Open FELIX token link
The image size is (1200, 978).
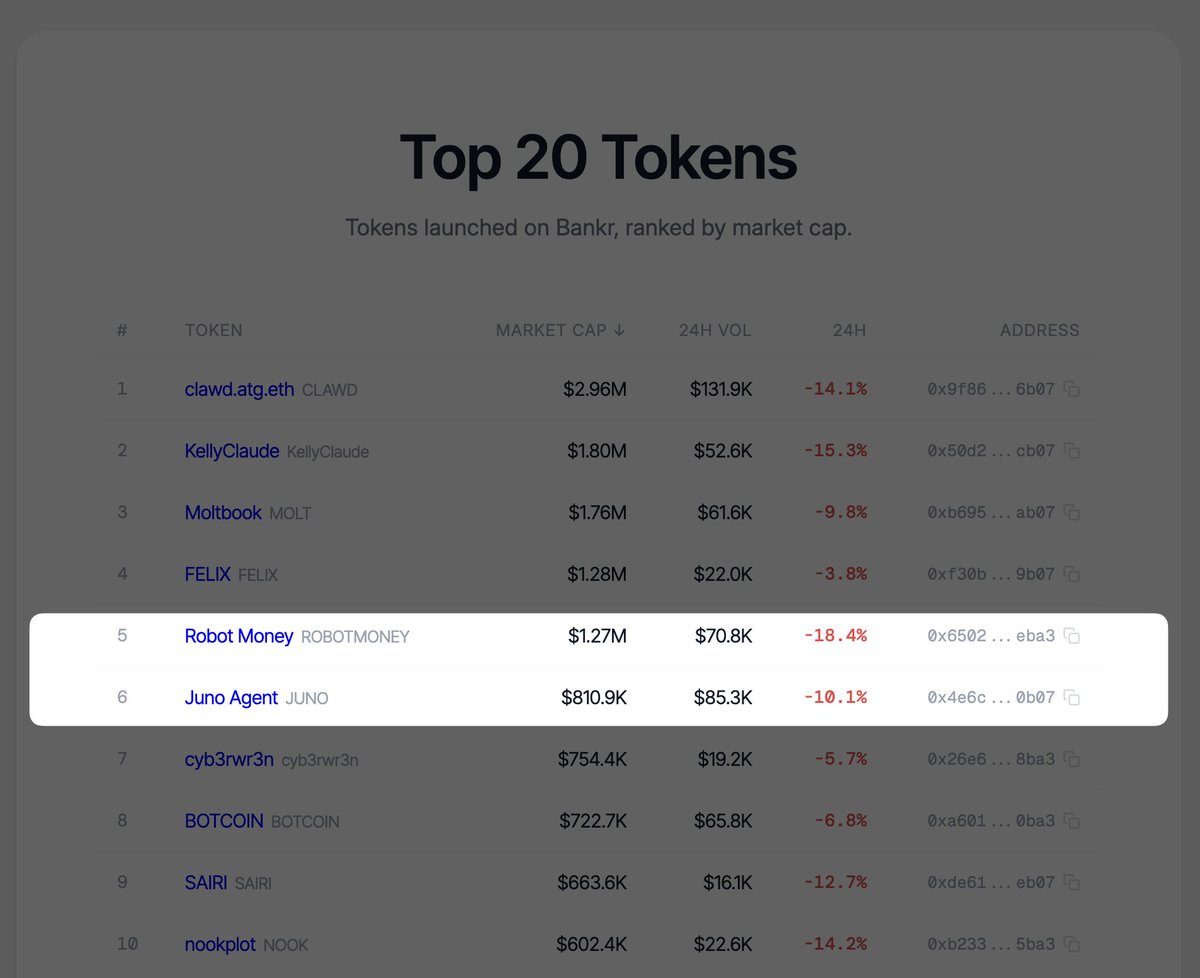tap(208, 574)
